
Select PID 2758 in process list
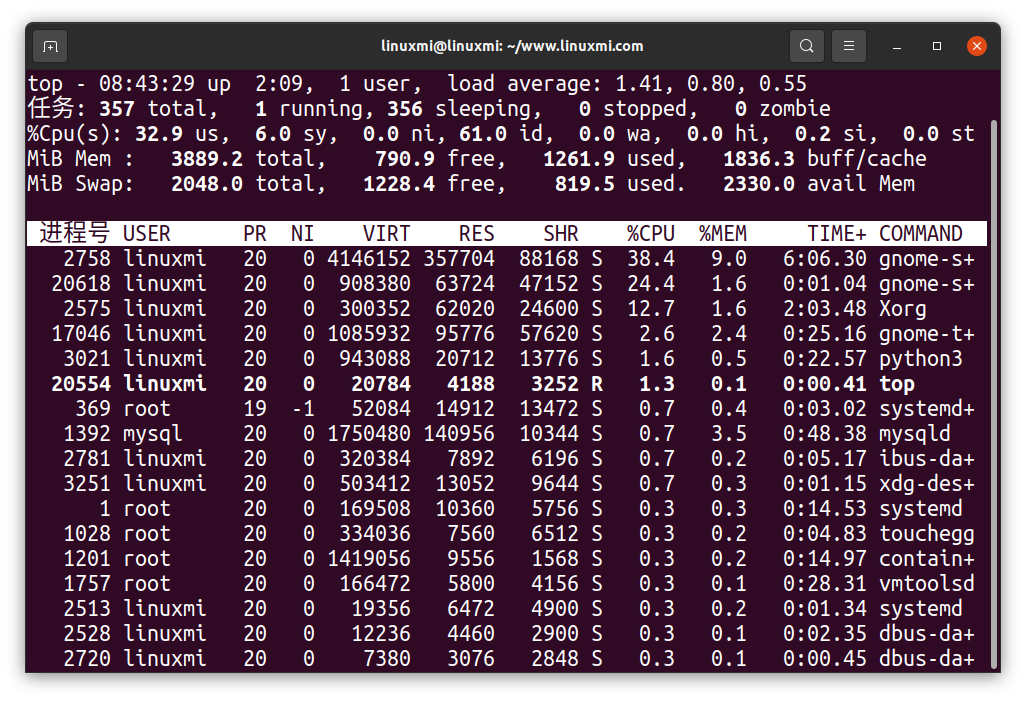(87, 259)
